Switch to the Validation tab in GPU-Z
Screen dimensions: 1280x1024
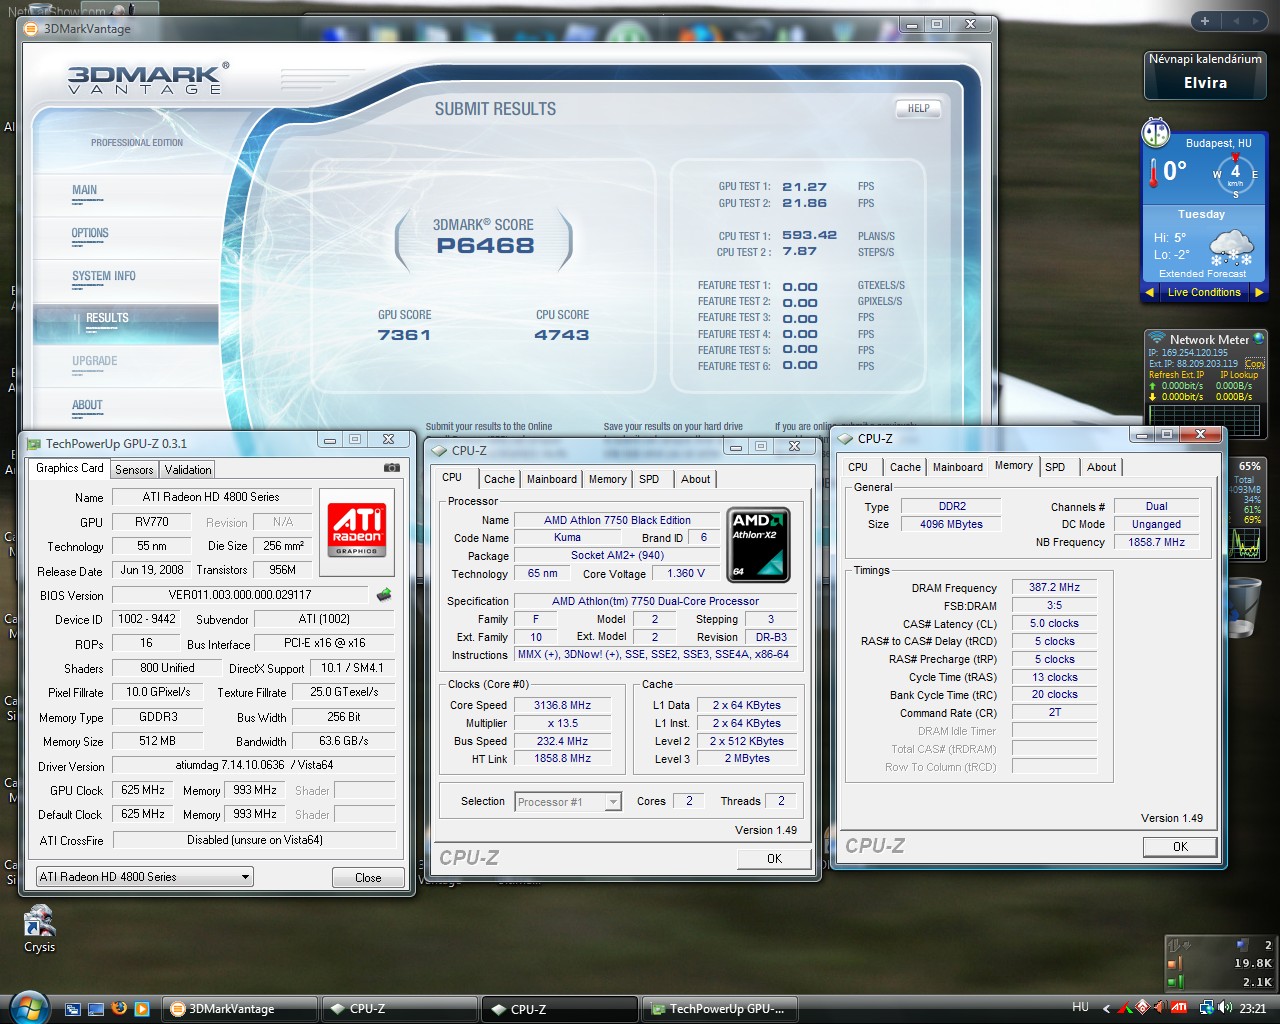click(188, 469)
